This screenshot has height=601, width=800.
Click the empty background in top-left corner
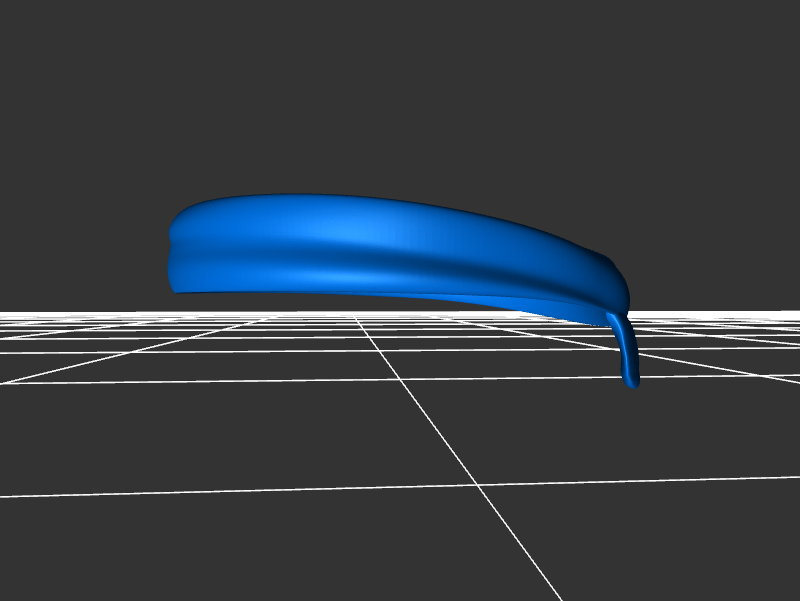tap(40, 40)
